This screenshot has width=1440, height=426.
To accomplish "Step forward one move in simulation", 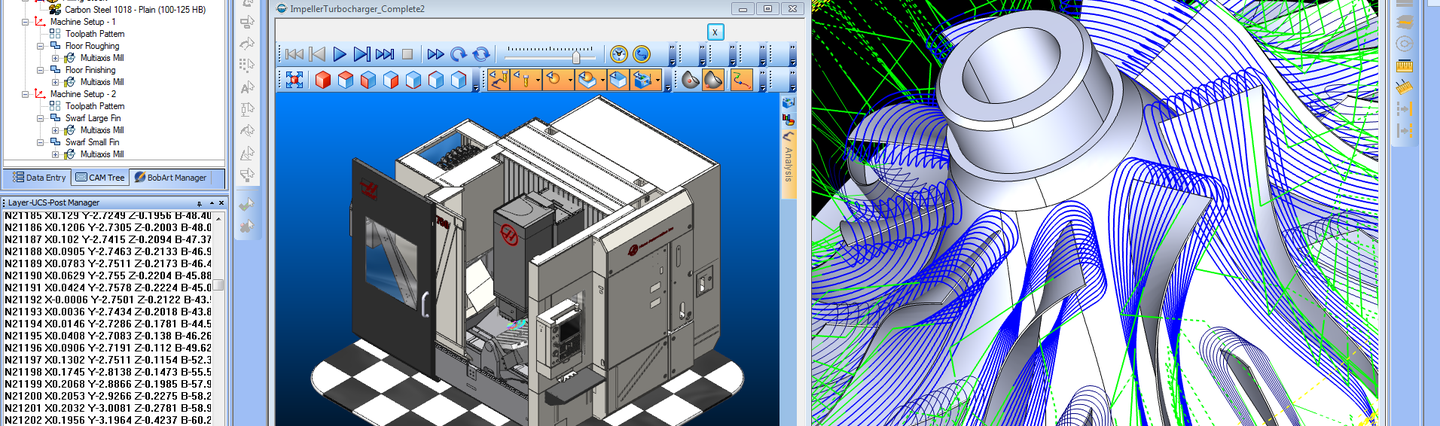I will click(x=362, y=54).
